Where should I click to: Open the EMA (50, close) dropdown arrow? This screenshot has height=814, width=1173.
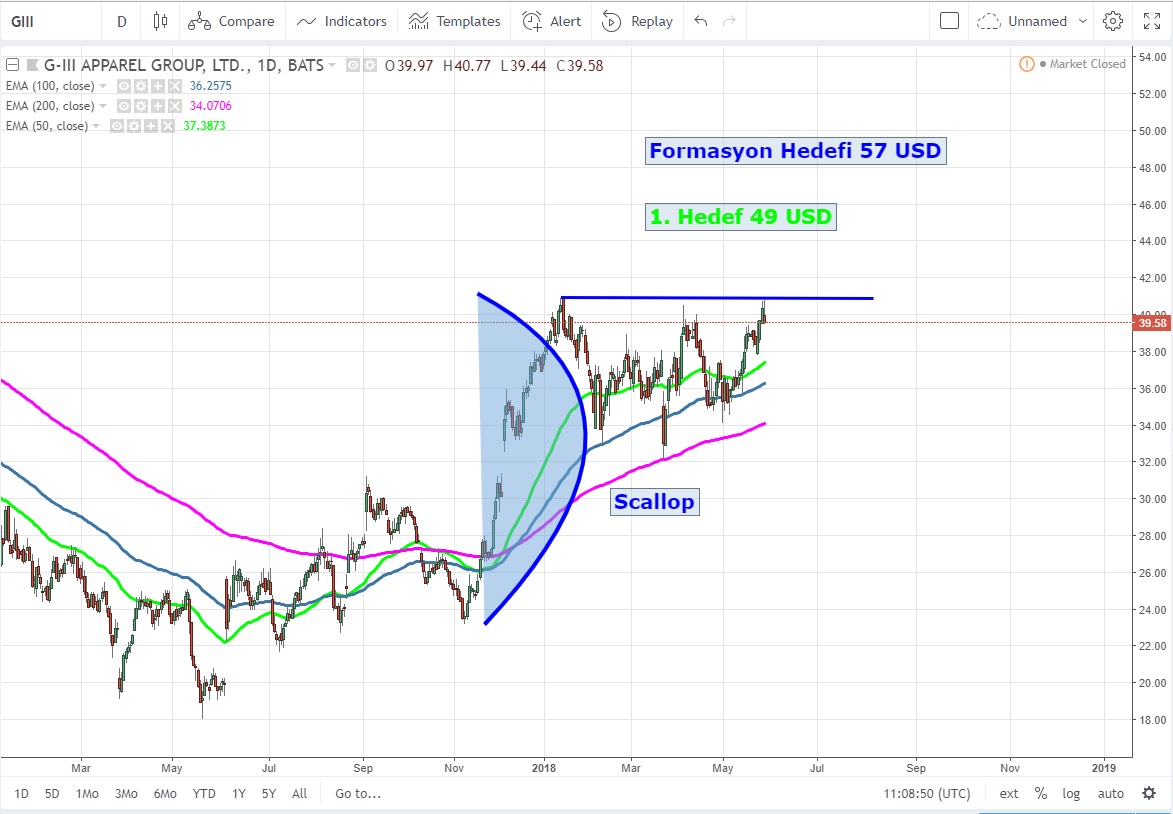tap(97, 126)
